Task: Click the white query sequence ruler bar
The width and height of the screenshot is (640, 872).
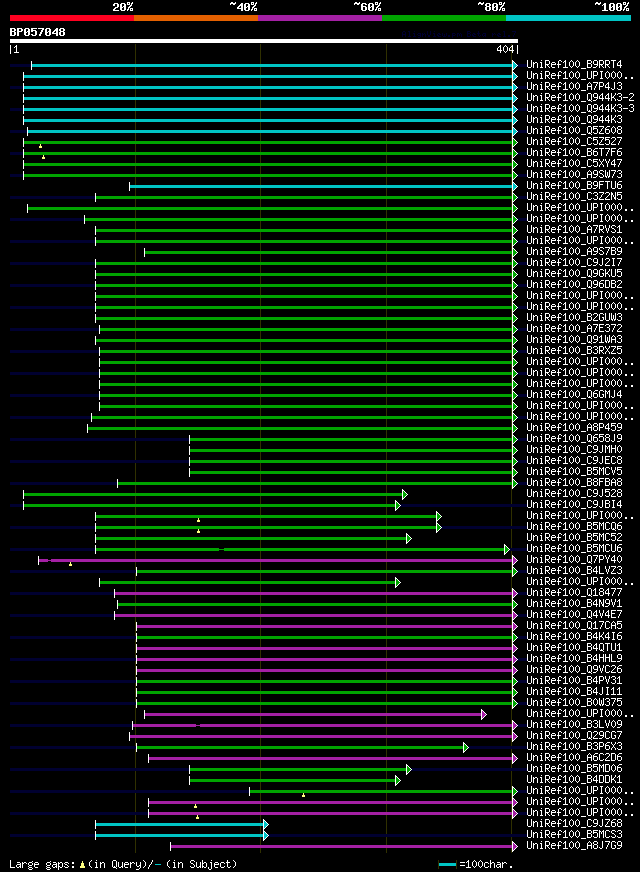Action: point(264,41)
